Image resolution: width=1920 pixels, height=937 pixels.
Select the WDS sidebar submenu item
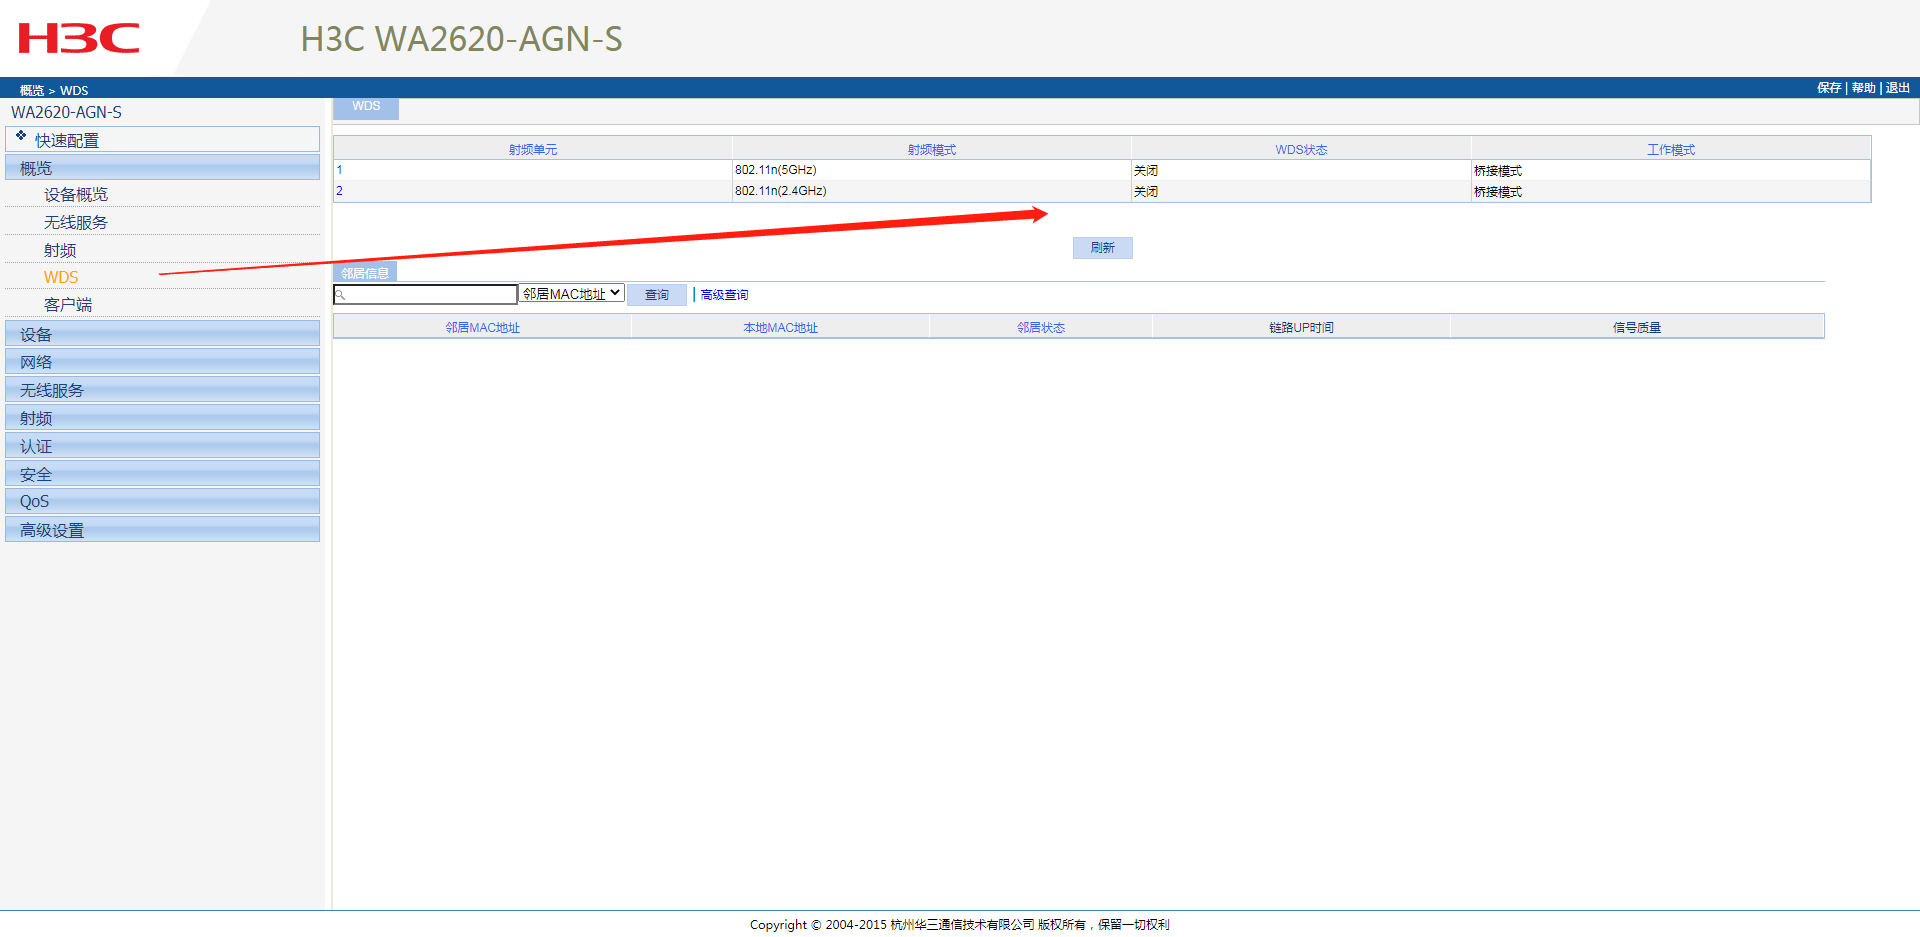pos(61,278)
